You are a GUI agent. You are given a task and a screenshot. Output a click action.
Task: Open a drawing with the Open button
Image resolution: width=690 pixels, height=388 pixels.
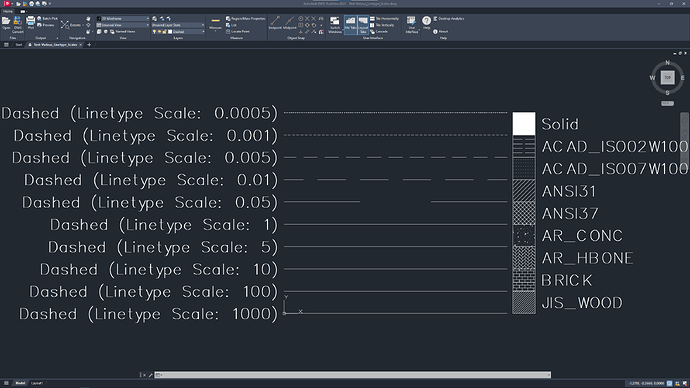point(6,23)
